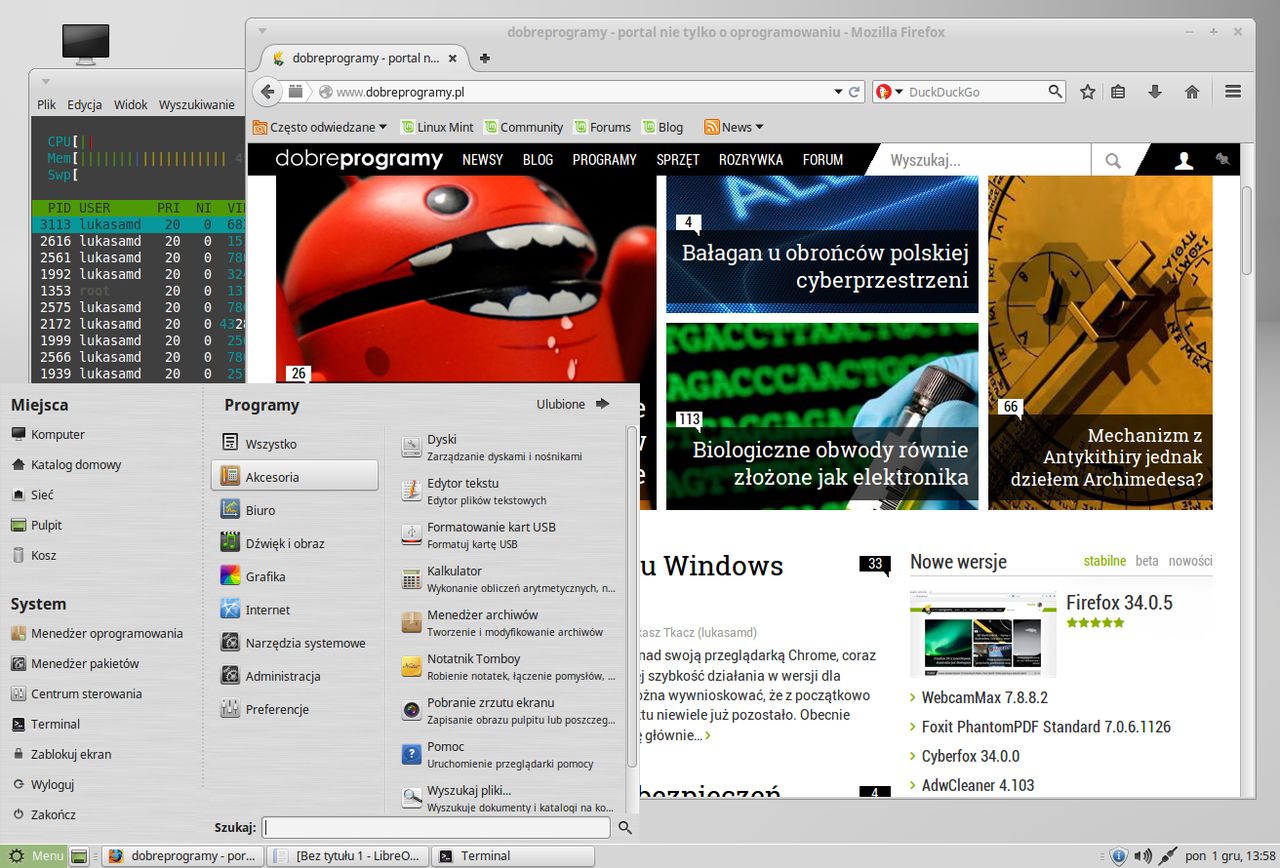1280x868 pixels.
Task: Switch to Ulubione favorites view
Action: click(573, 404)
